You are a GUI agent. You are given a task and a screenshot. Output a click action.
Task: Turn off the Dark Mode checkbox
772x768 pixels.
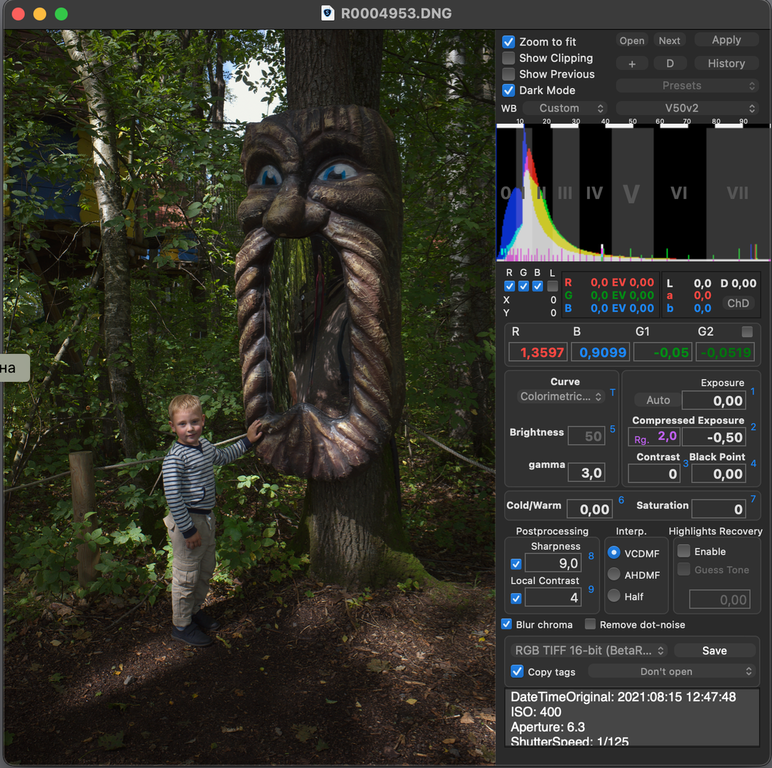(x=509, y=90)
